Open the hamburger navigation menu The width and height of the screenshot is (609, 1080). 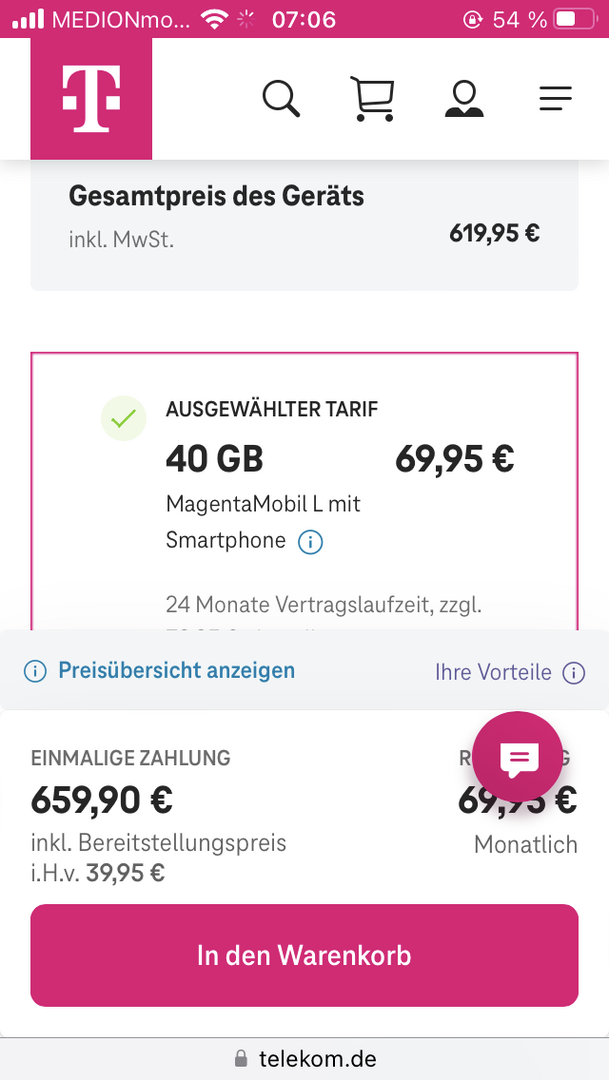pyautogui.click(x=555, y=98)
